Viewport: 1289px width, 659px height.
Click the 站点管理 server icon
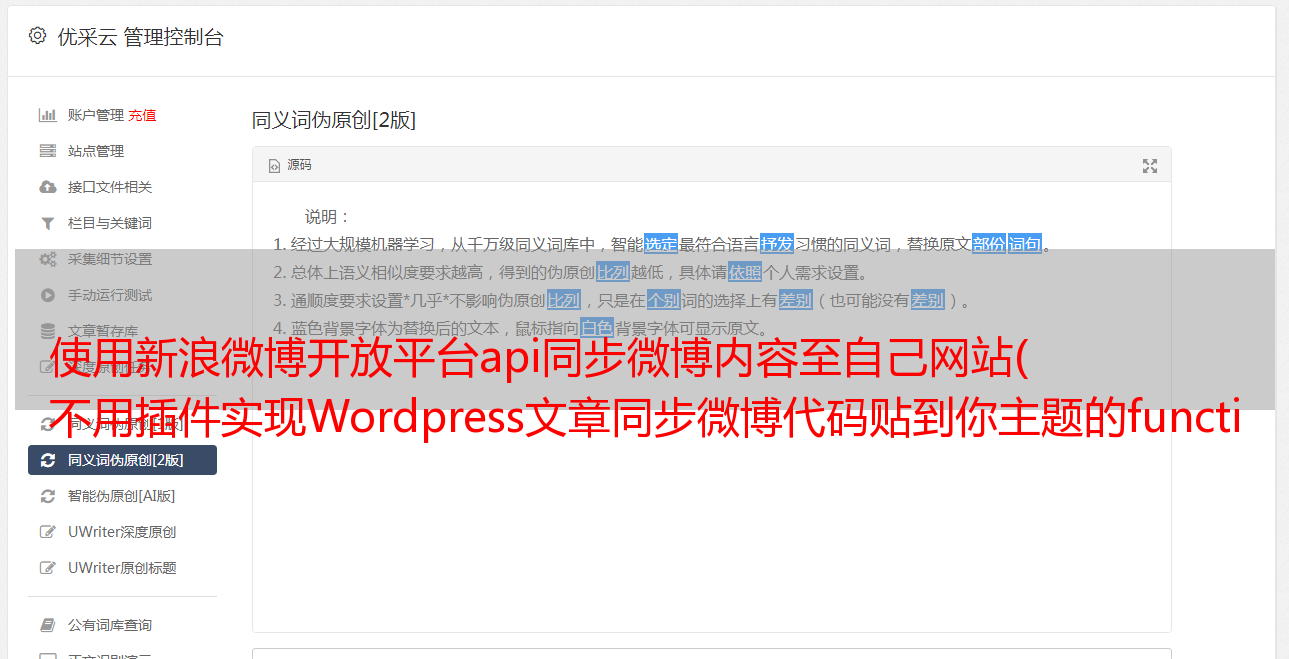[x=47, y=151]
